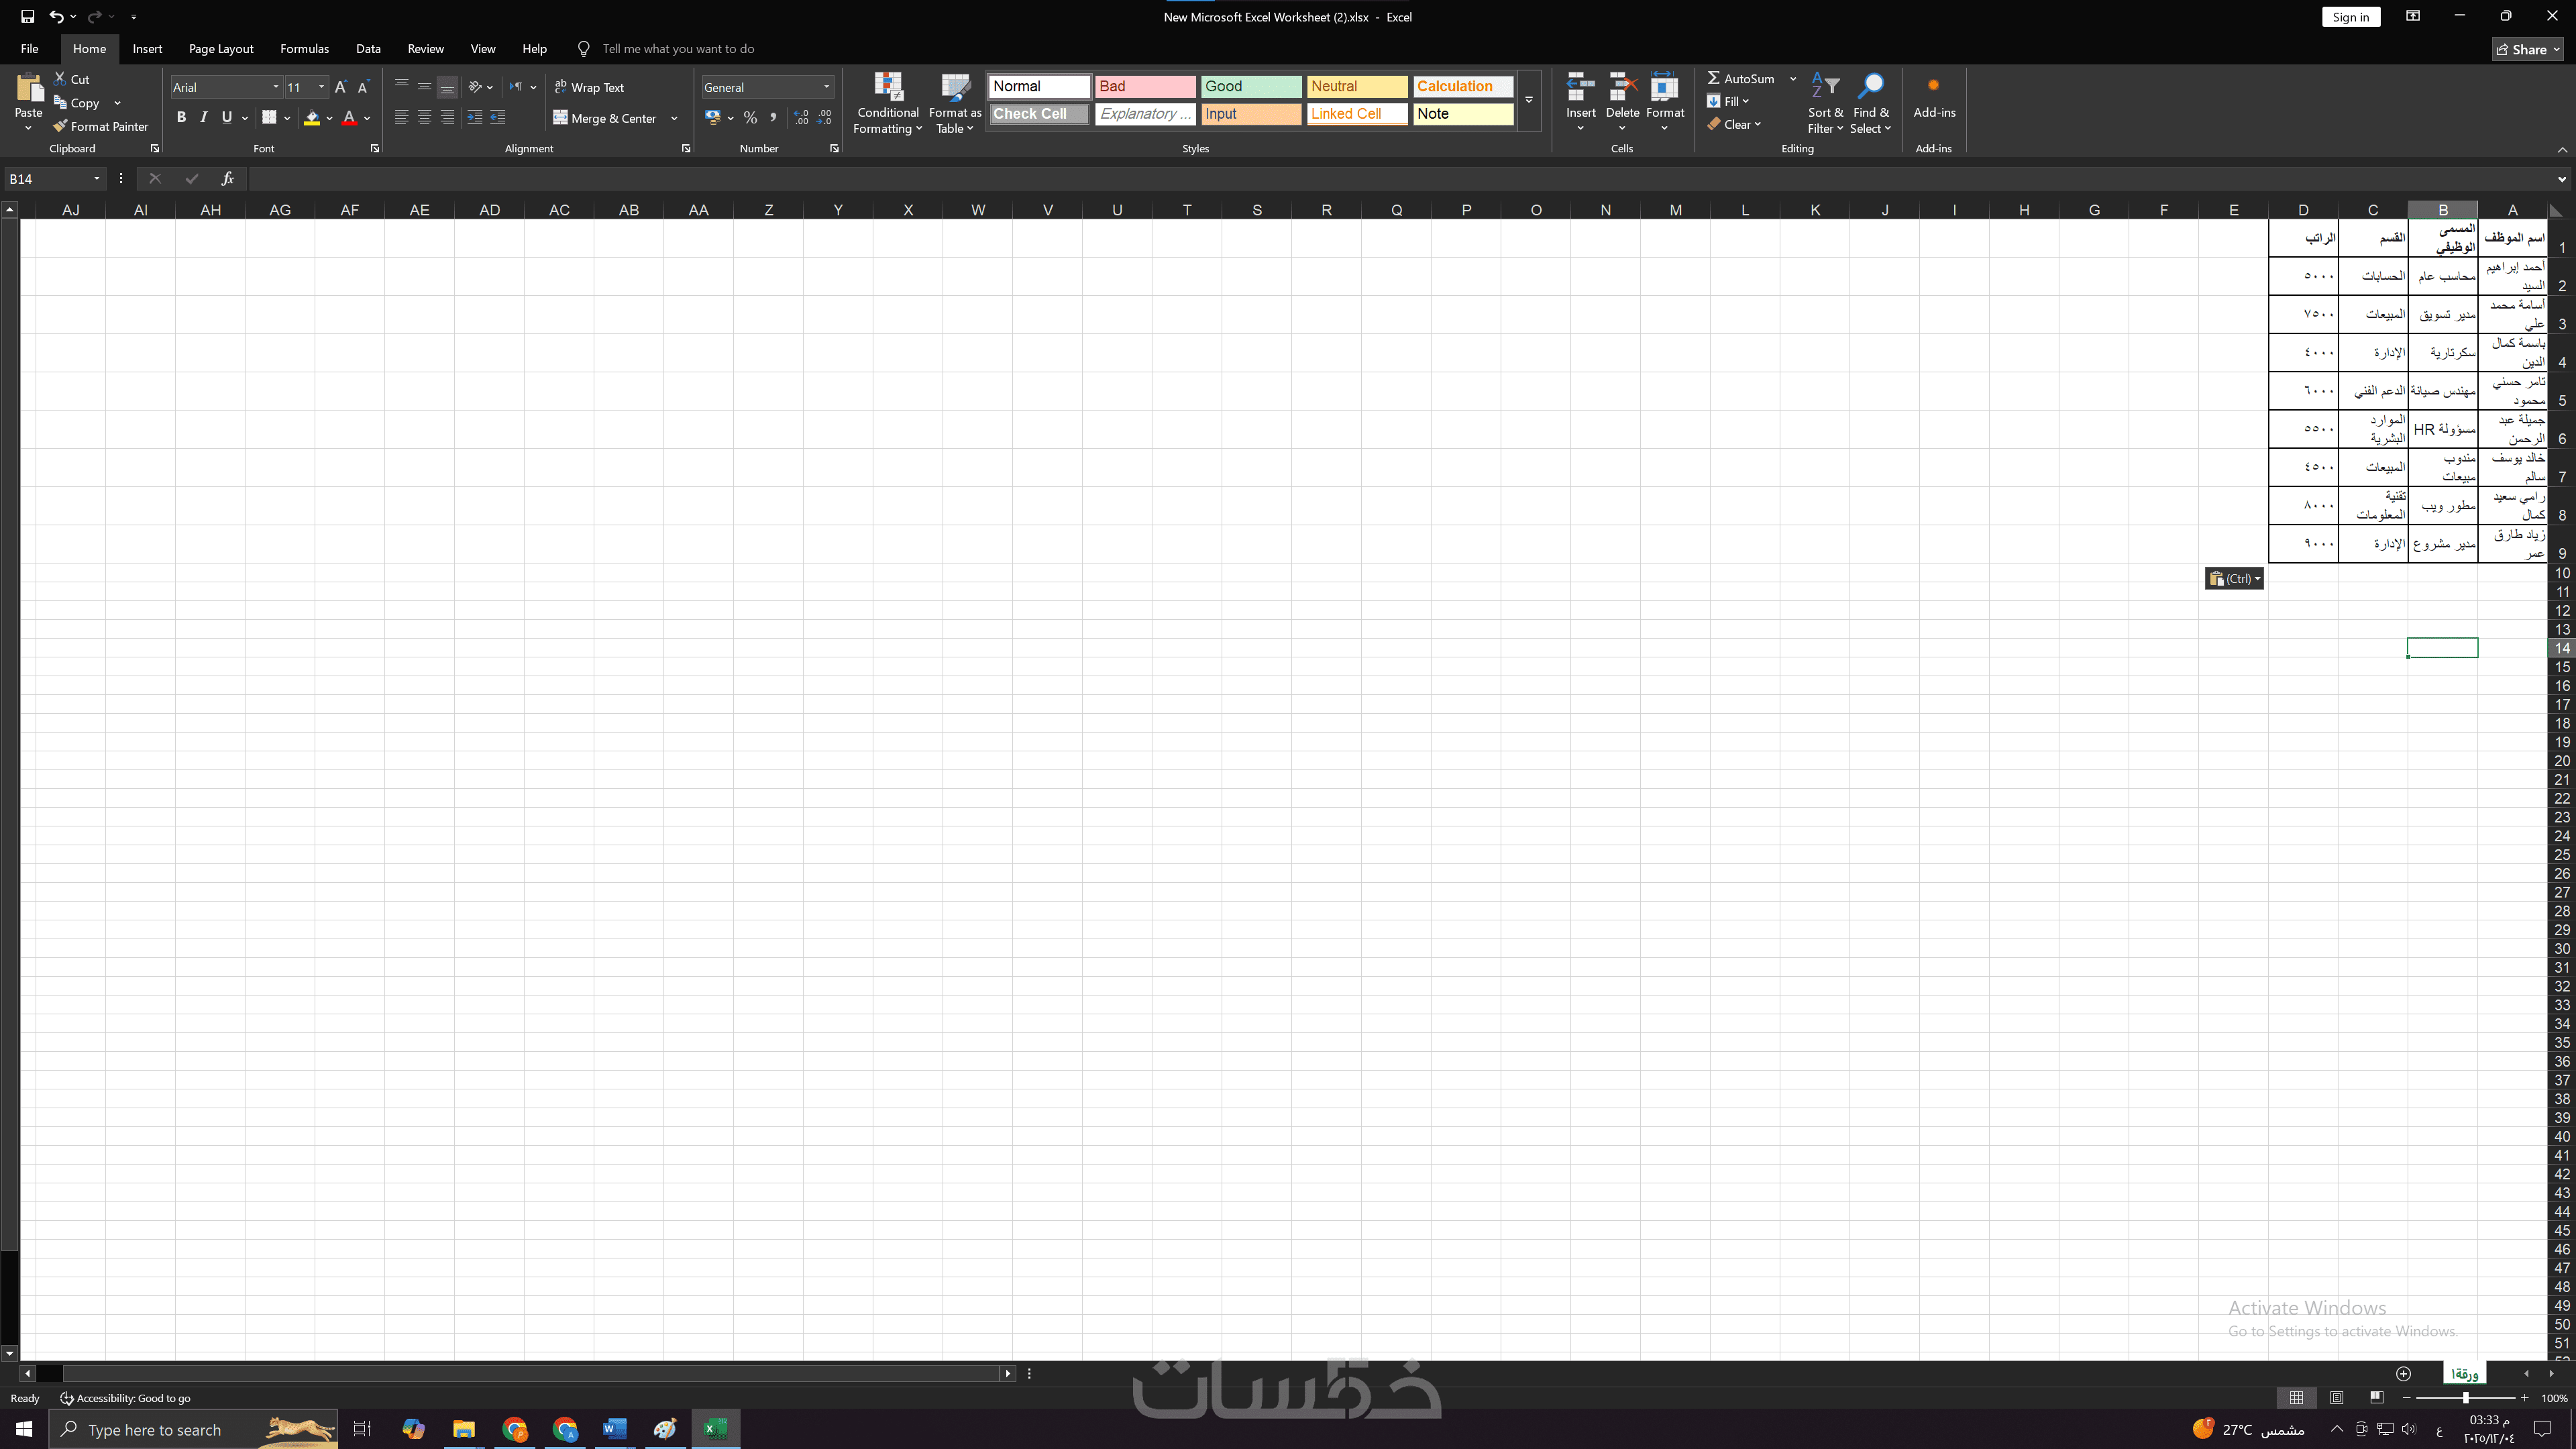Image resolution: width=2576 pixels, height=1449 pixels.
Task: Click the AutoSum sigma icon
Action: (1714, 78)
